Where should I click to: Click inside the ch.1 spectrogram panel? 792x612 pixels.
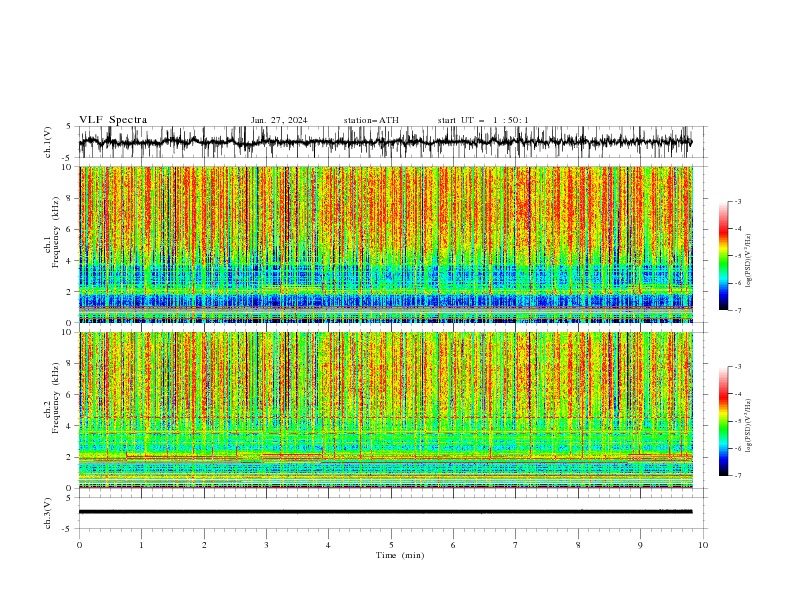(385, 244)
